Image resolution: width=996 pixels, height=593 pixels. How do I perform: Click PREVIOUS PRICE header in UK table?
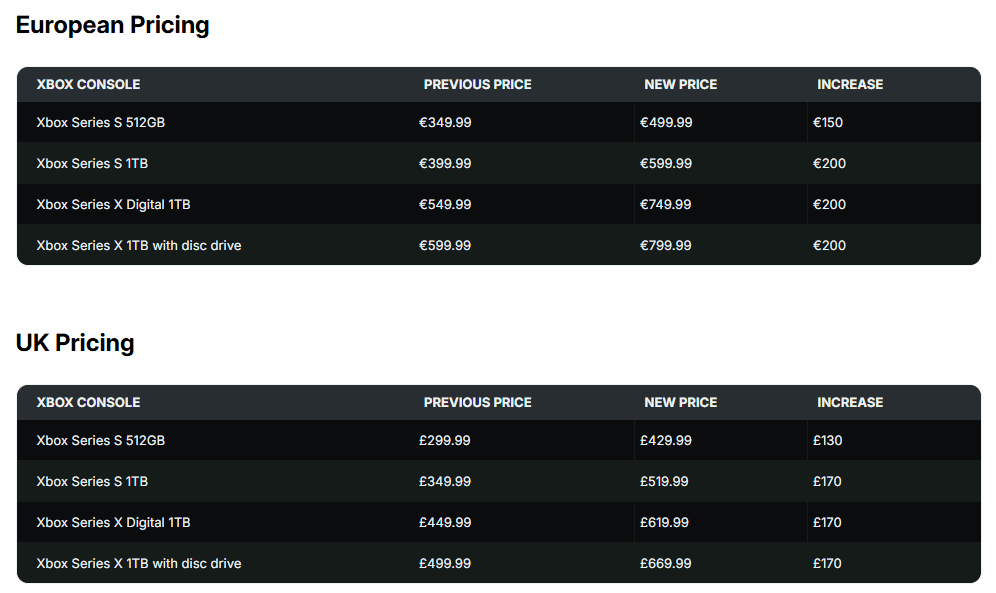point(478,403)
